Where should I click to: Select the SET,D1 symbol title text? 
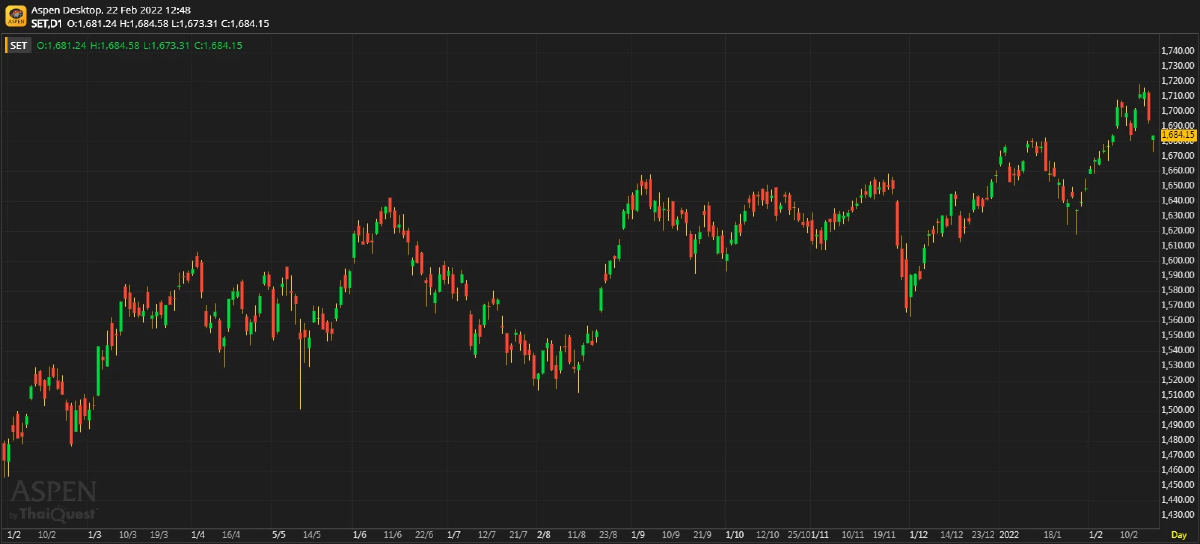click(47, 22)
